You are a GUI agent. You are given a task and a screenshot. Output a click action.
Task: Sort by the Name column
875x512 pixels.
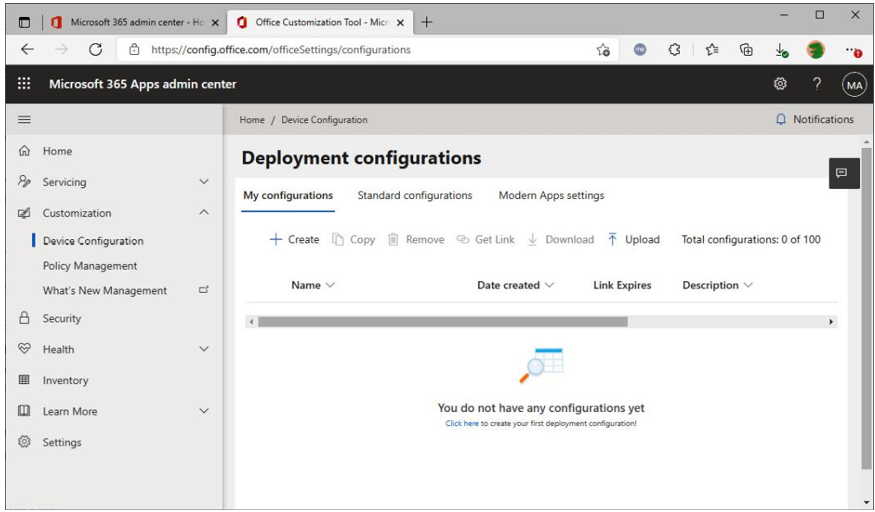(312, 286)
